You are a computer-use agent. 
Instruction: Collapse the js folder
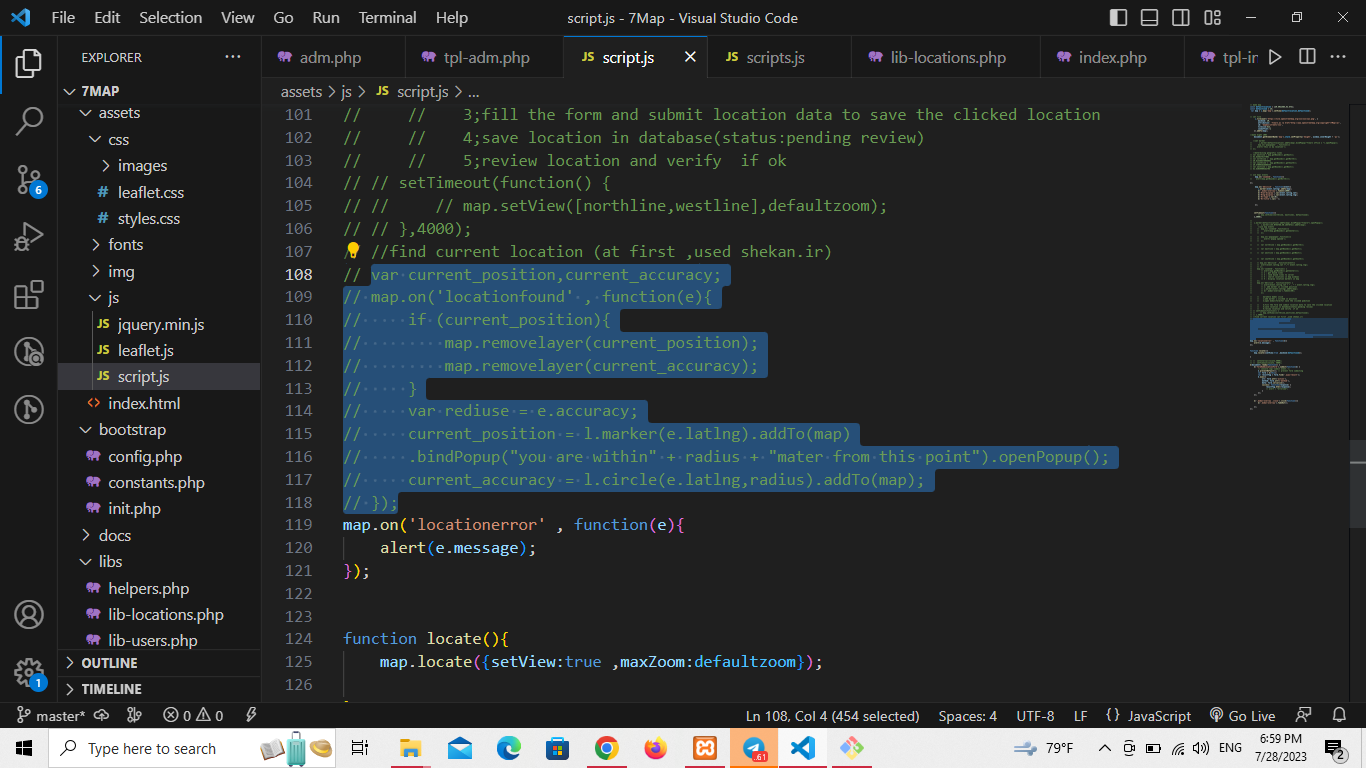(x=160, y=297)
